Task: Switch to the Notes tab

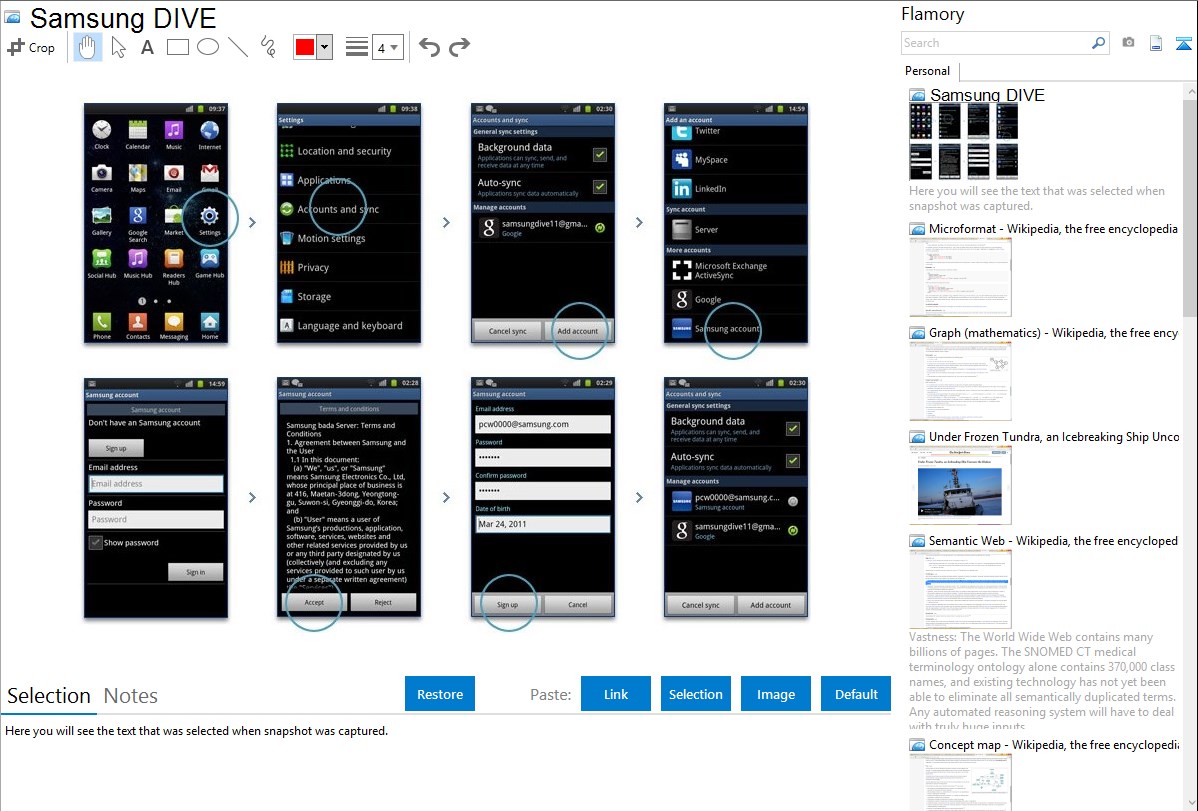Action: tap(131, 696)
